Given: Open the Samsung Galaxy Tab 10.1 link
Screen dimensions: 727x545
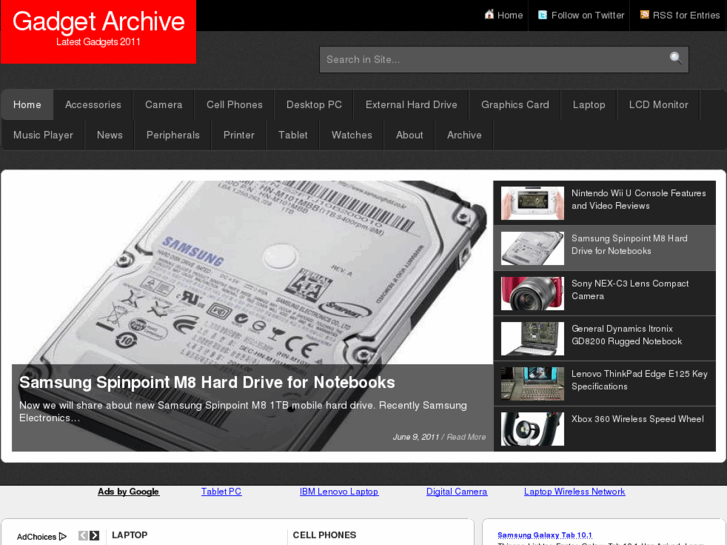Looking at the screenshot, I should coord(545,535).
